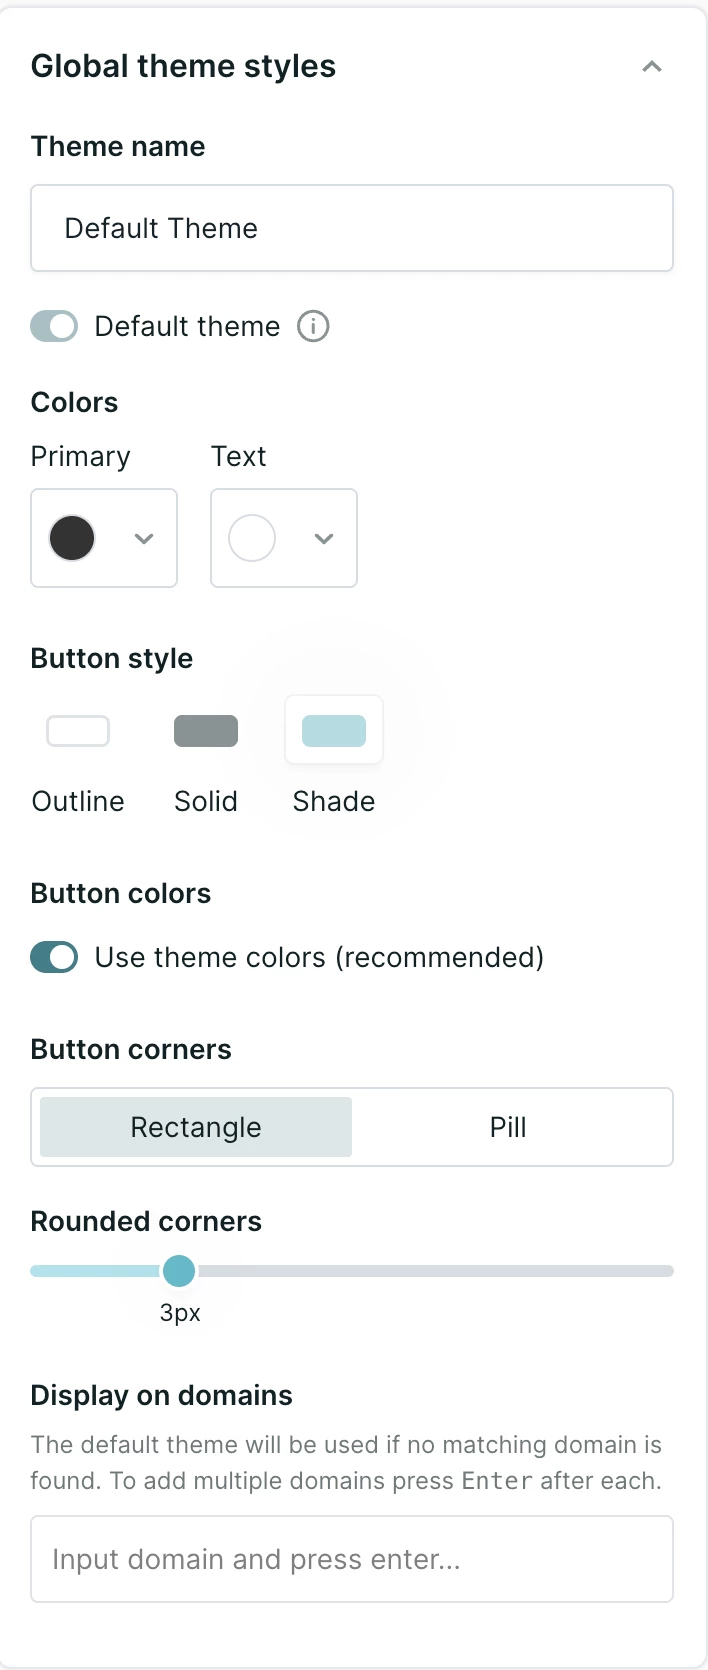Screen dimensions: 708x1670
Task: Click the Use theme colors label
Action: point(319,957)
